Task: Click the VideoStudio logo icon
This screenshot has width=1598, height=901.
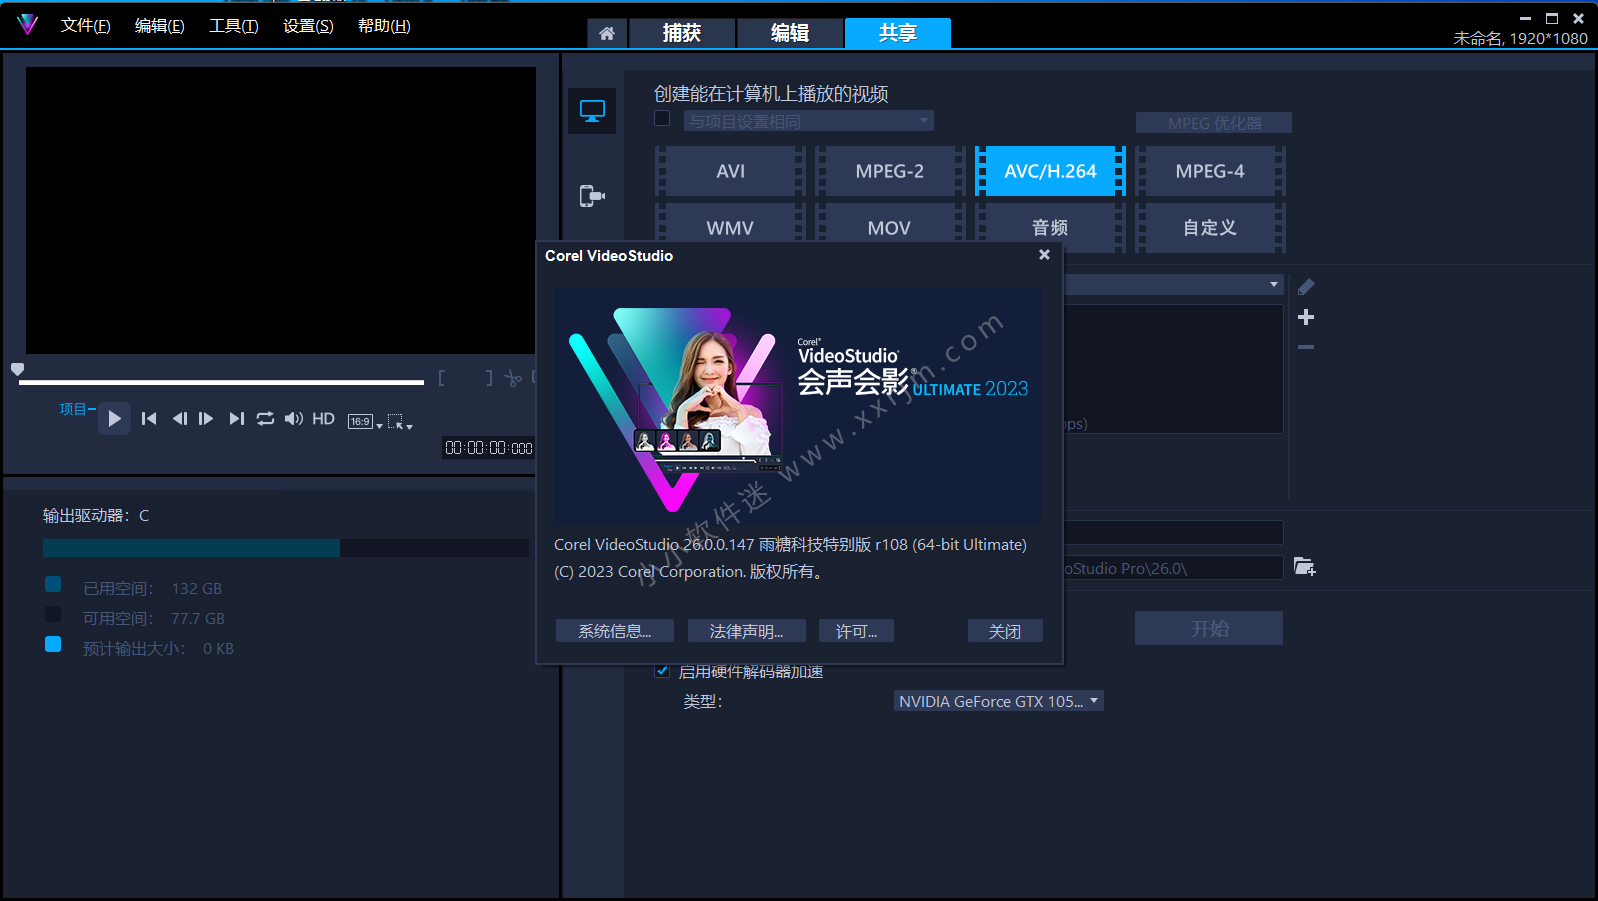Action: (x=27, y=24)
